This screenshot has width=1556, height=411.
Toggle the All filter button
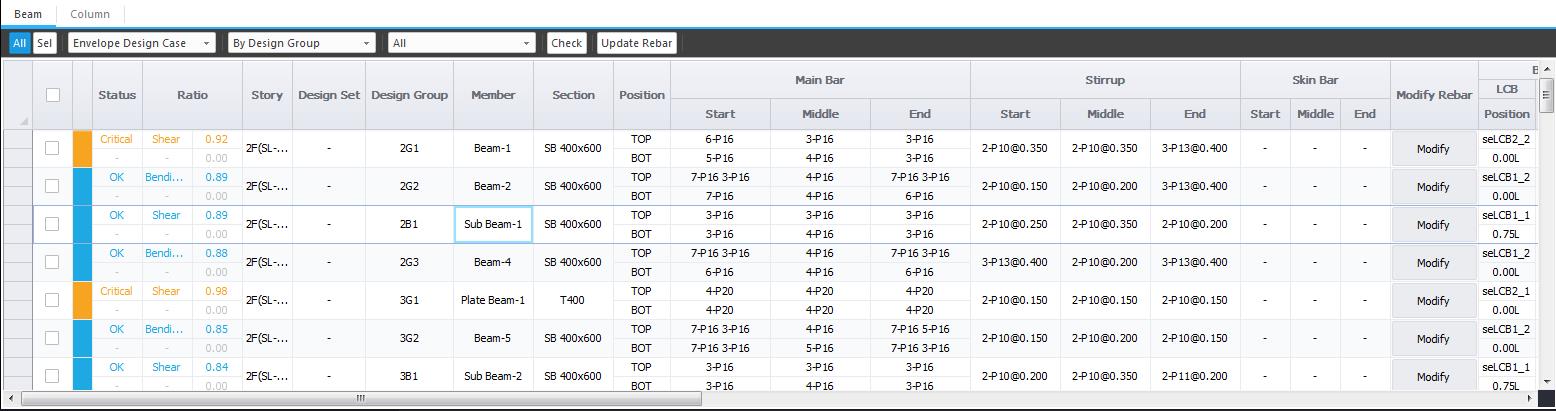19,43
